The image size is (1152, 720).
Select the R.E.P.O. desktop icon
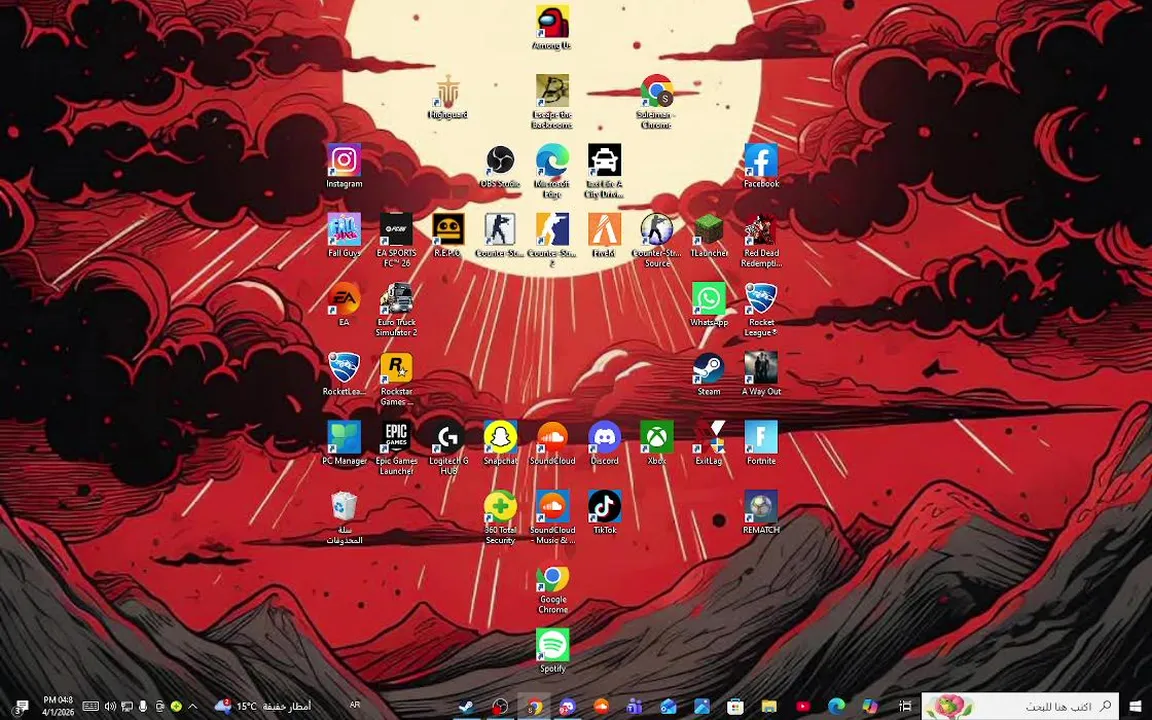[x=447, y=235]
